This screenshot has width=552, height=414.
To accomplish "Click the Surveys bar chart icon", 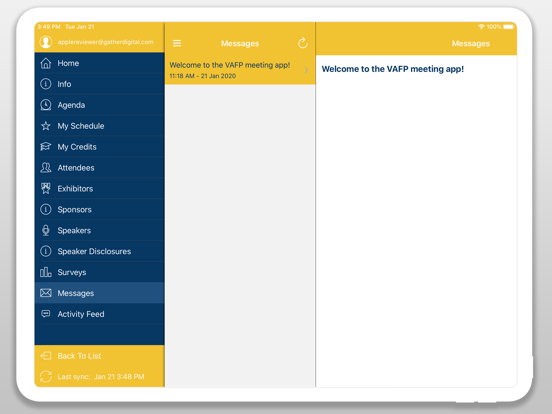I will point(46,272).
